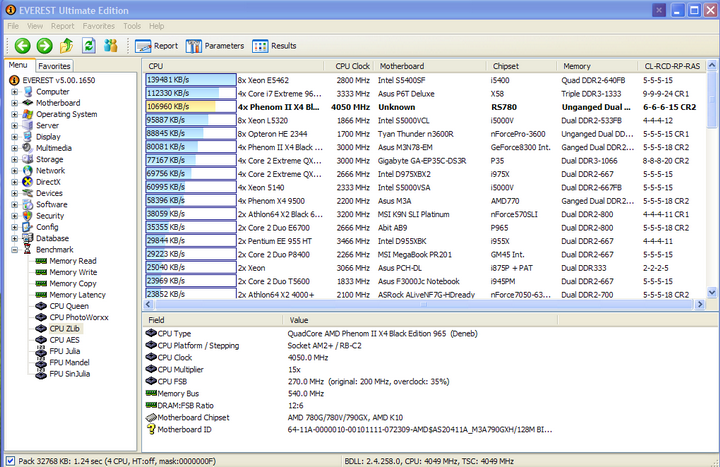Expand the Network tree node
This screenshot has width=720, height=467.
click(x=15, y=170)
